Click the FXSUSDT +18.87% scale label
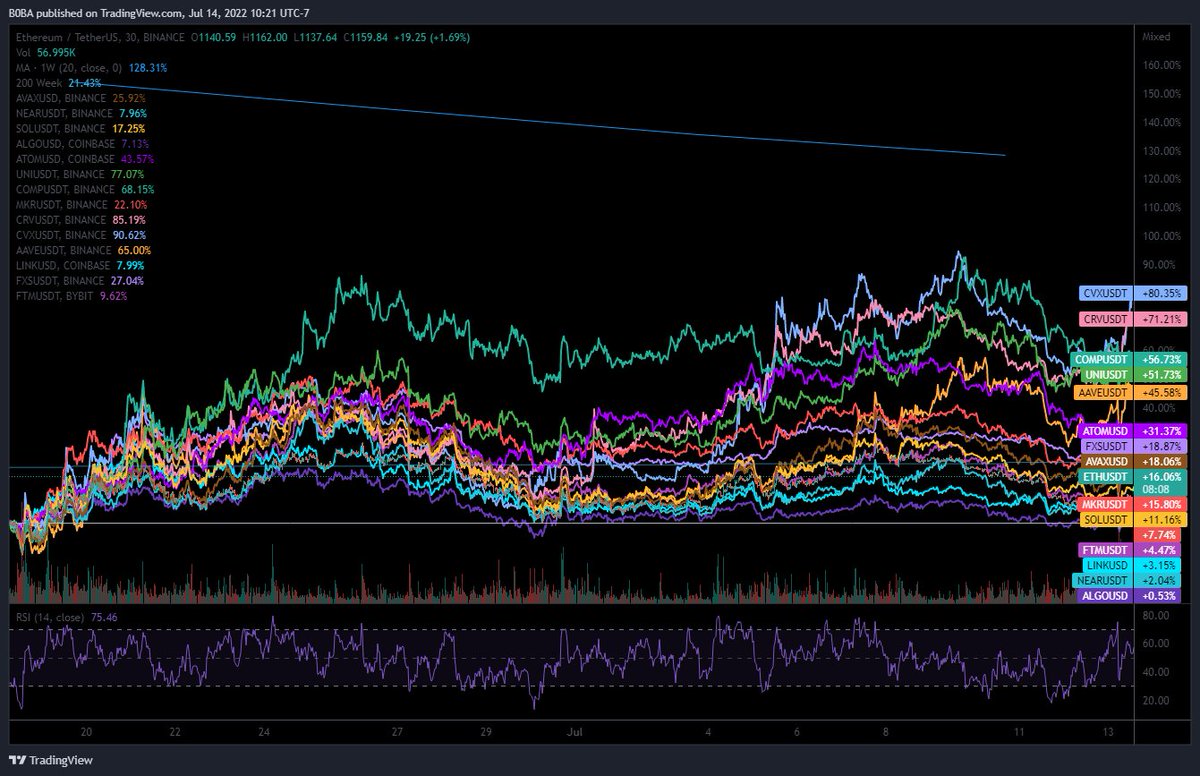Screen dimensions: 1200x776 [1133, 446]
